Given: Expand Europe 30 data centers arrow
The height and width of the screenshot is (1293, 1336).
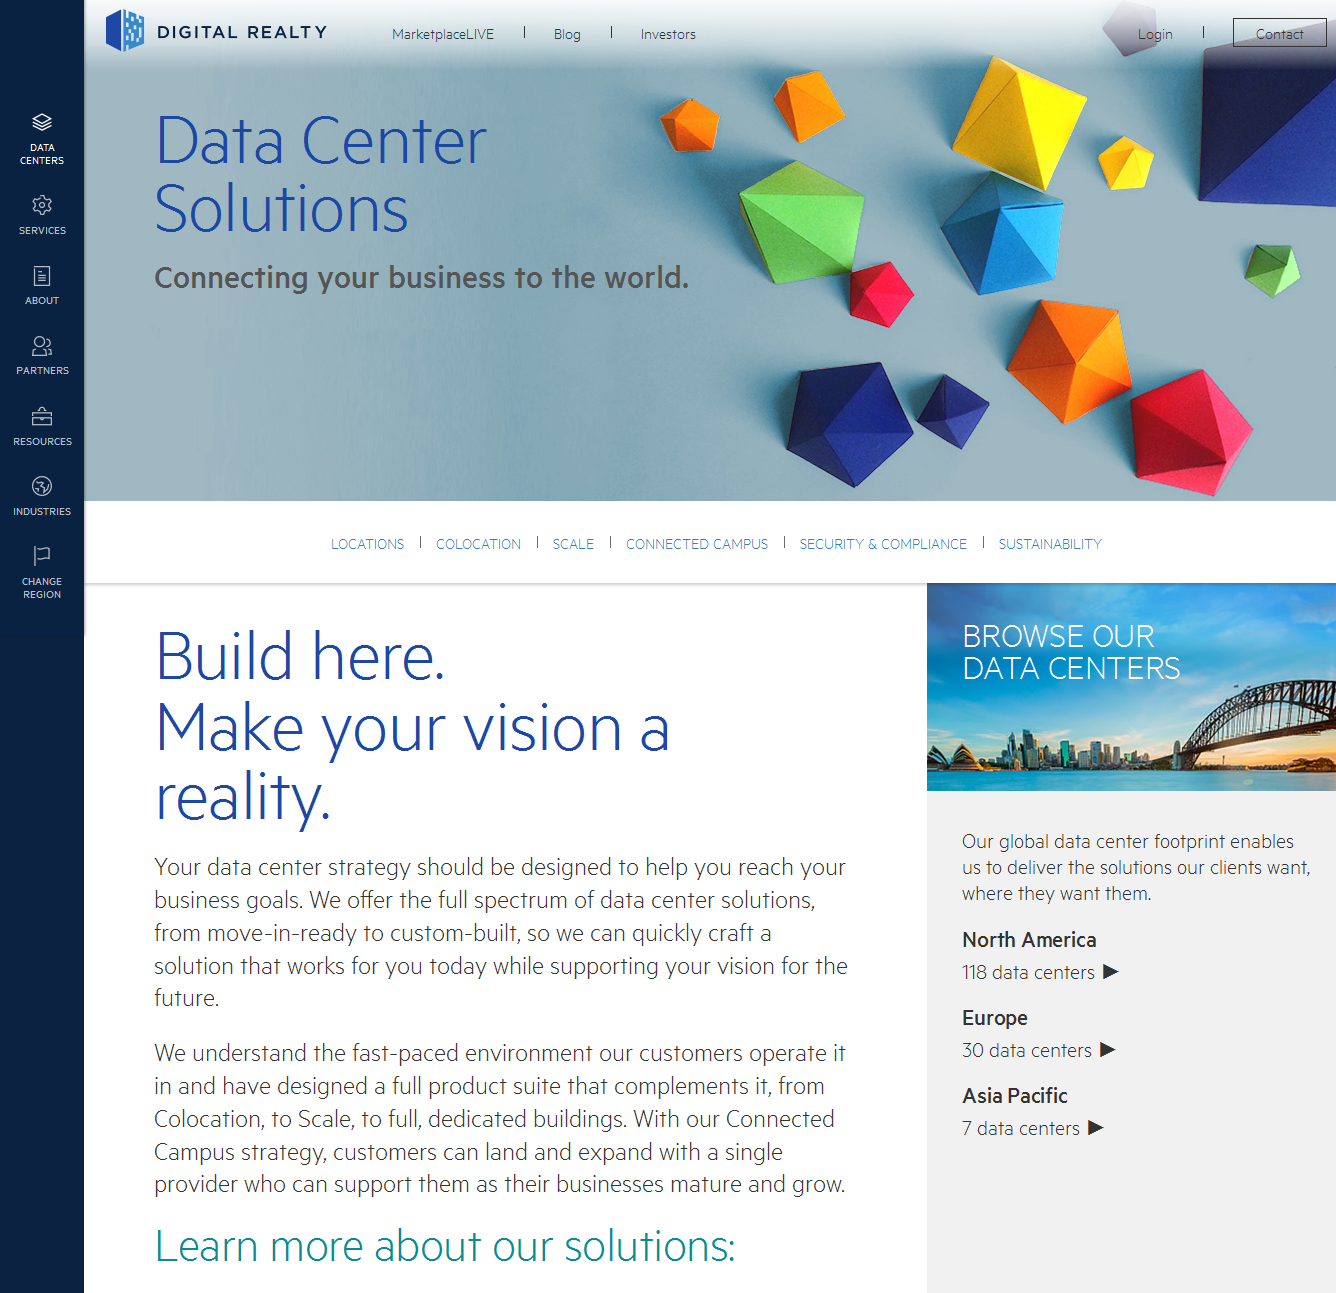Looking at the screenshot, I should point(1107,1050).
